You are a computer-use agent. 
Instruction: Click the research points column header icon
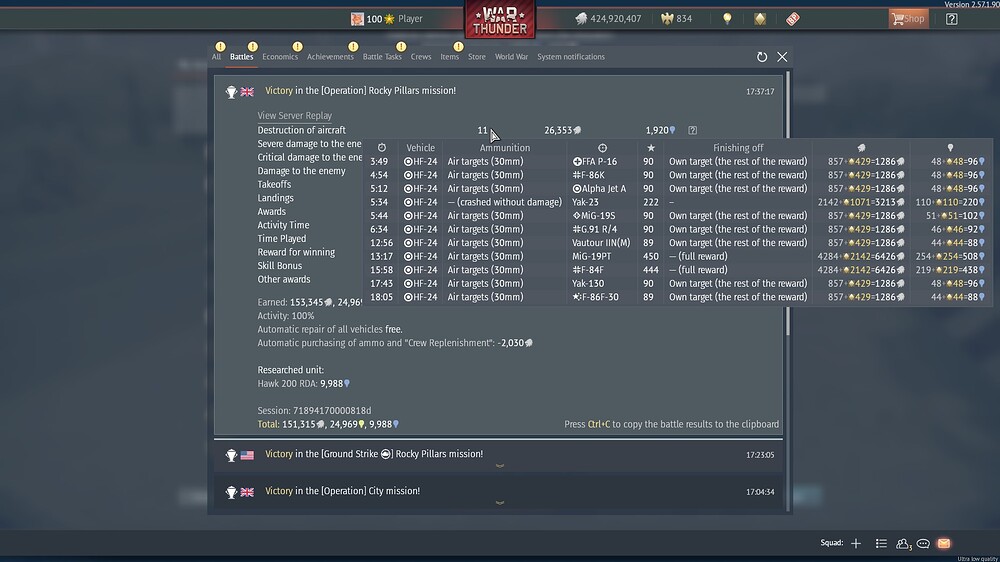click(950, 147)
